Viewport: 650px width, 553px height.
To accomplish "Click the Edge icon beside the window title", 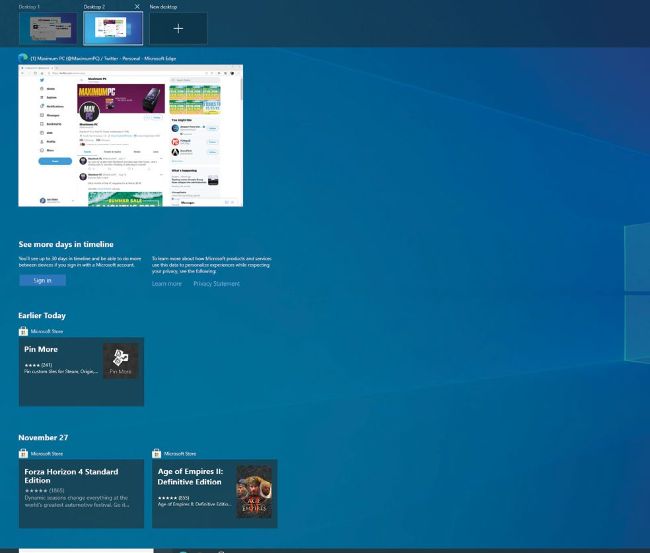I will [23, 58].
